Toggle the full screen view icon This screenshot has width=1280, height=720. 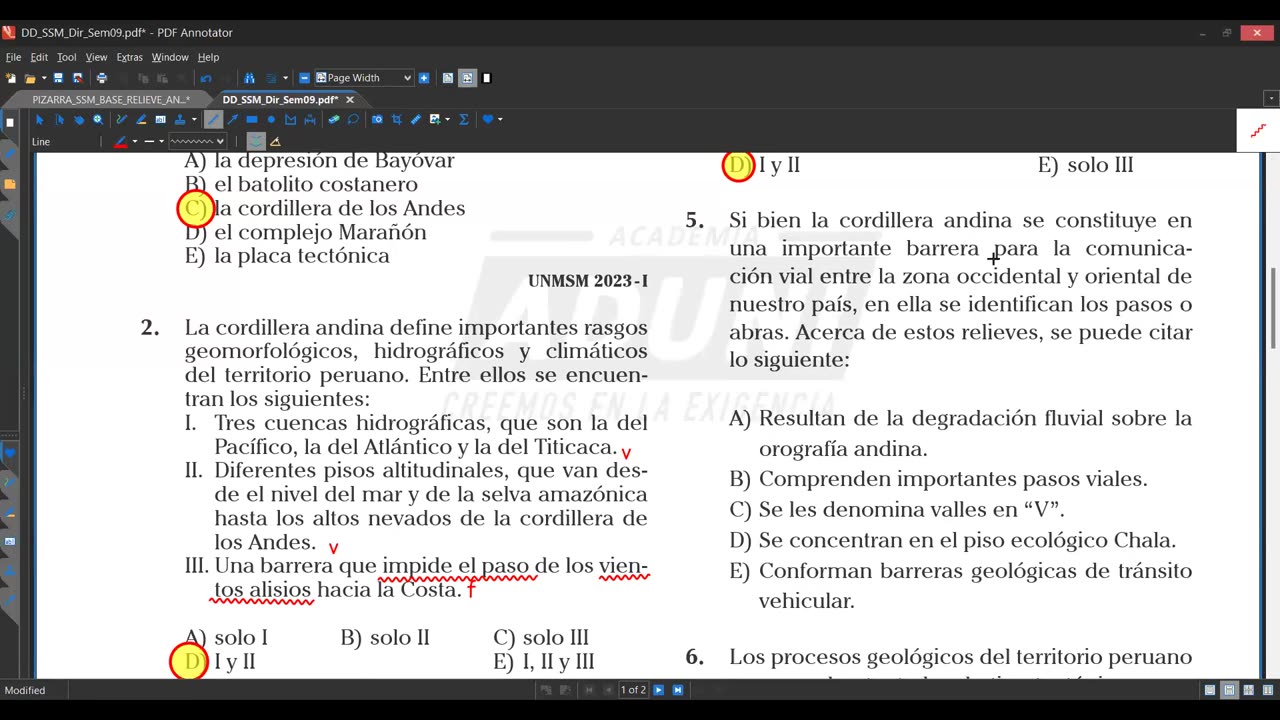(486, 78)
